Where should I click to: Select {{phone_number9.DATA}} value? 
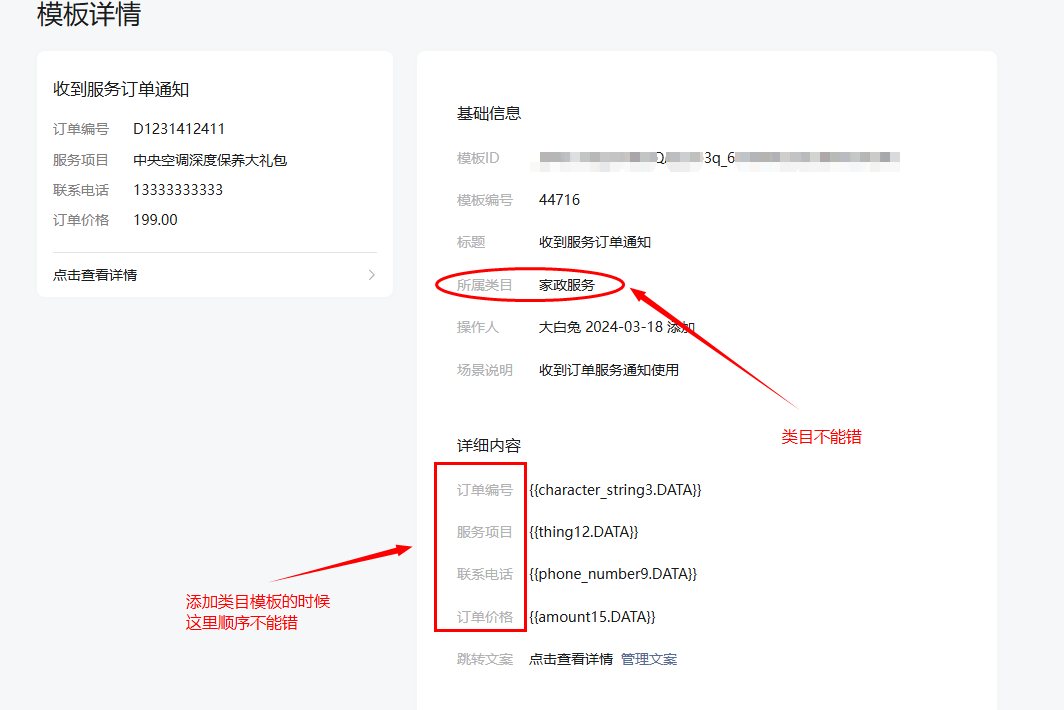point(613,574)
